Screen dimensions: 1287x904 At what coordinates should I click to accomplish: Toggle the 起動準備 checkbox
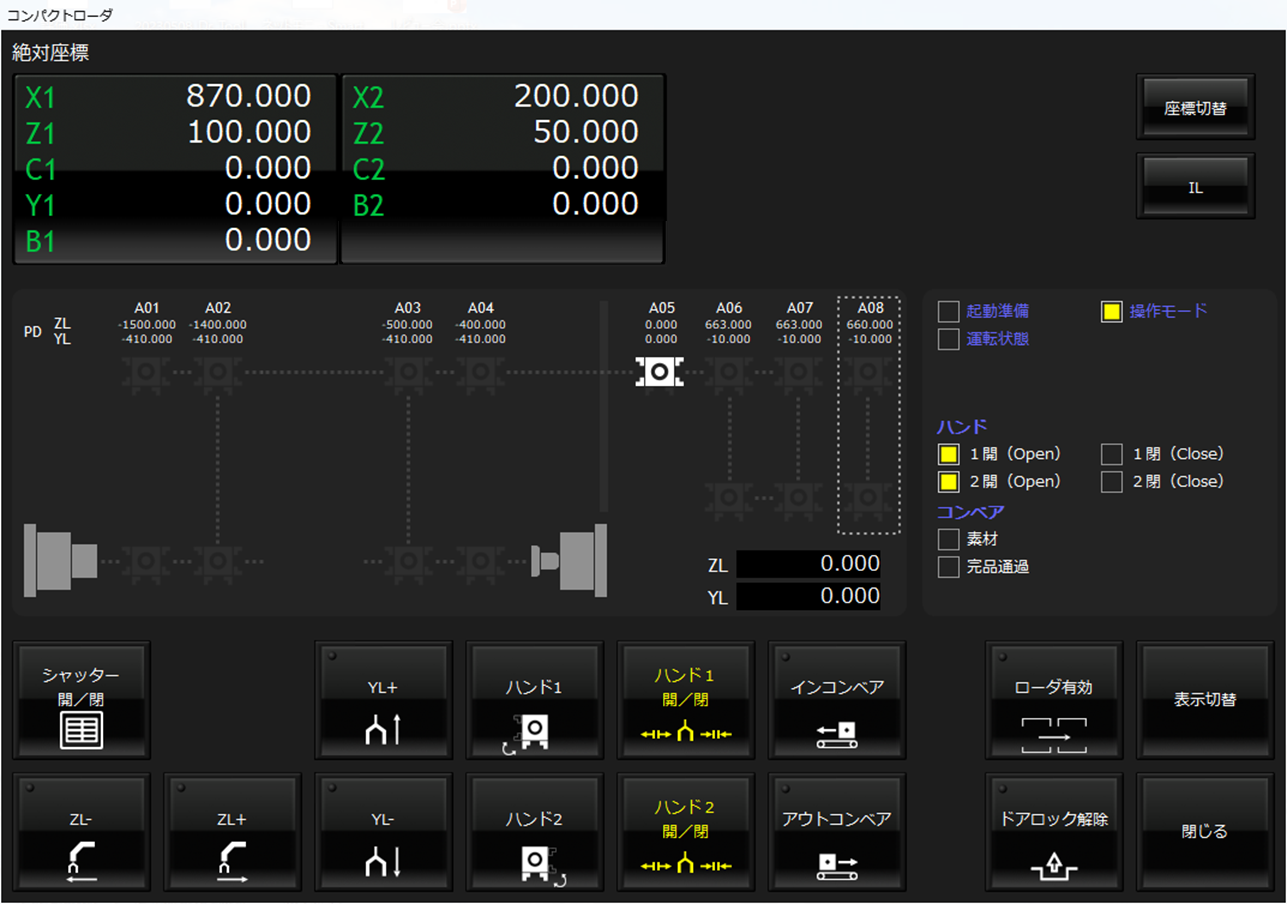[948, 311]
